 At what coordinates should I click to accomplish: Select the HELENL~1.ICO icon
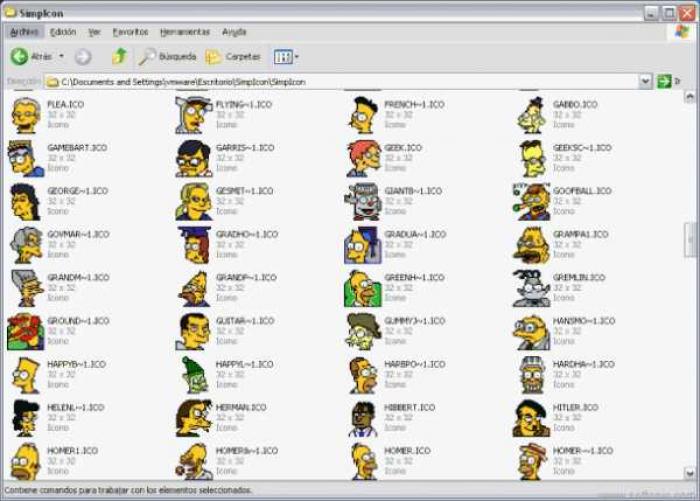click(x=26, y=418)
